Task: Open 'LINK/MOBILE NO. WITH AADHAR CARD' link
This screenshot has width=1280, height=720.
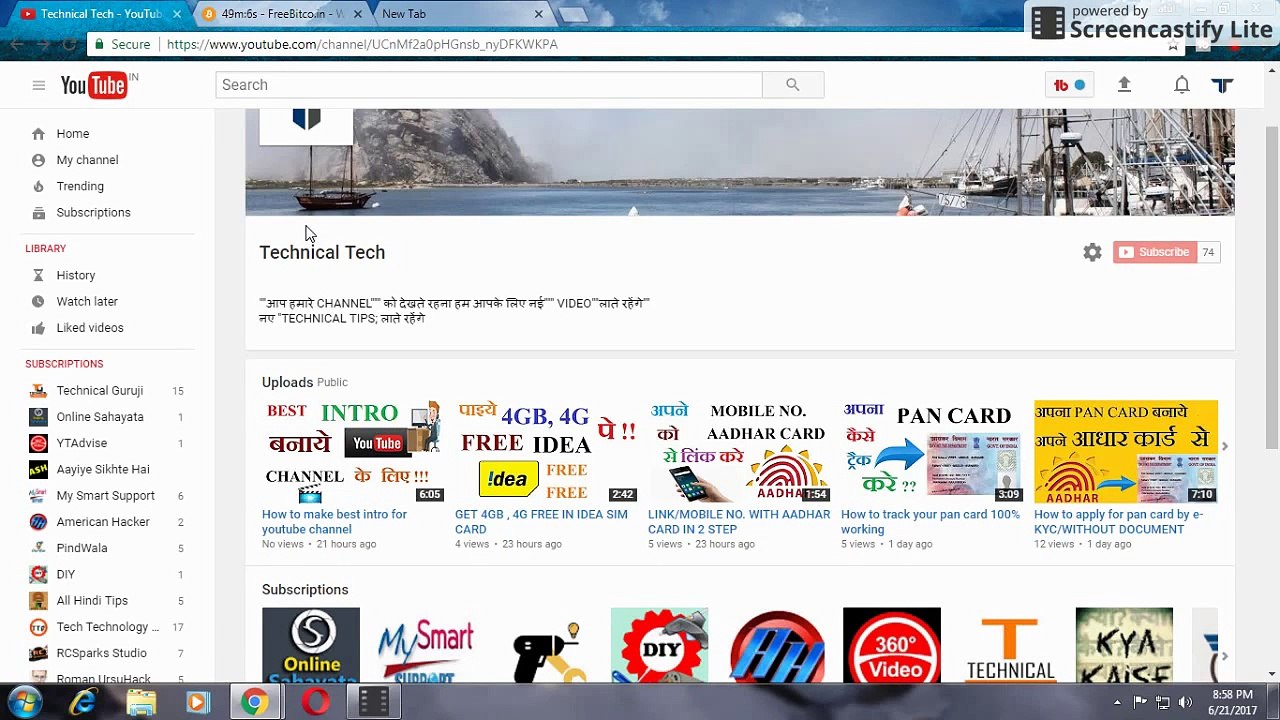Action: (x=739, y=521)
